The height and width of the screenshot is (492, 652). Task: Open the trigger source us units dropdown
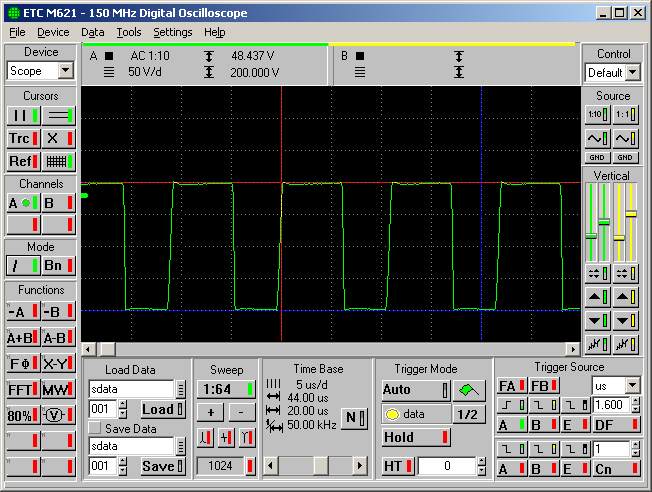632,386
